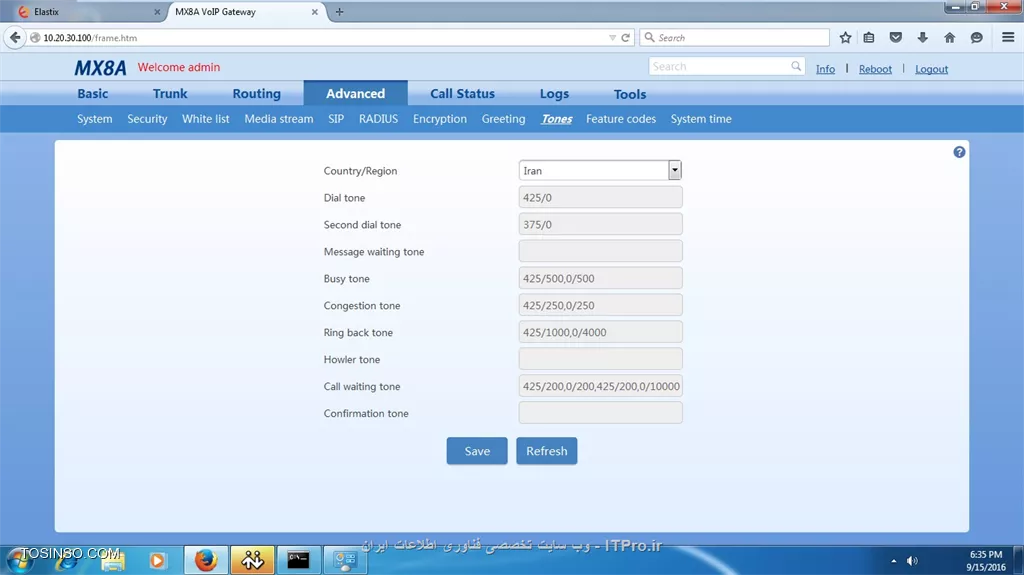Open the Logs menu tab
Viewport: 1024px width, 575px height.
[x=554, y=93]
